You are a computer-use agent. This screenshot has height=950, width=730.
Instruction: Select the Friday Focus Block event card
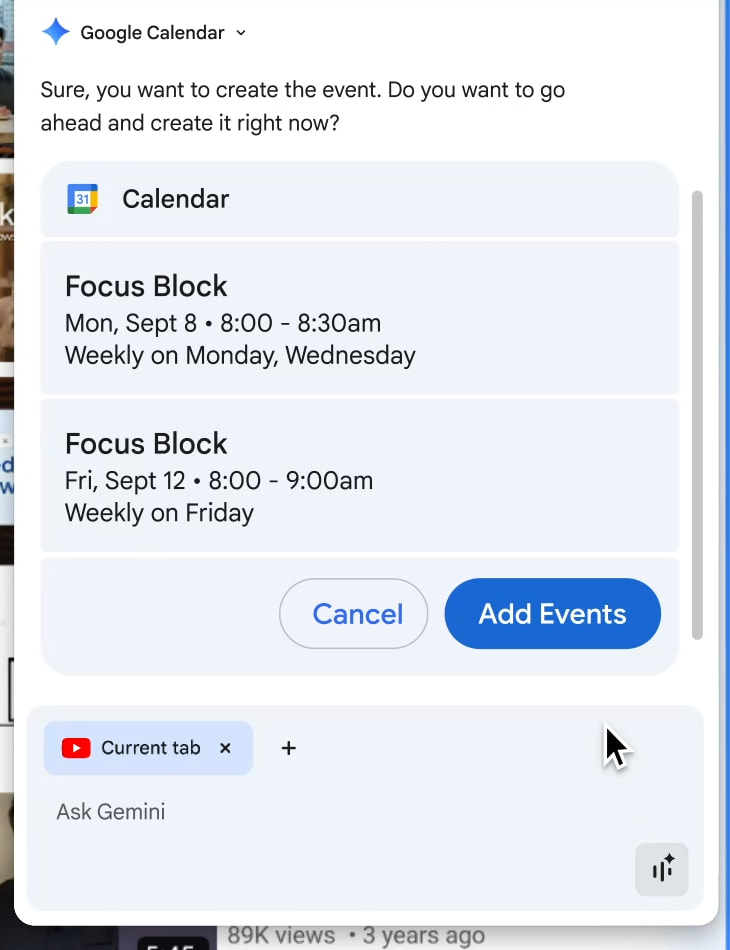pyautogui.click(x=360, y=476)
